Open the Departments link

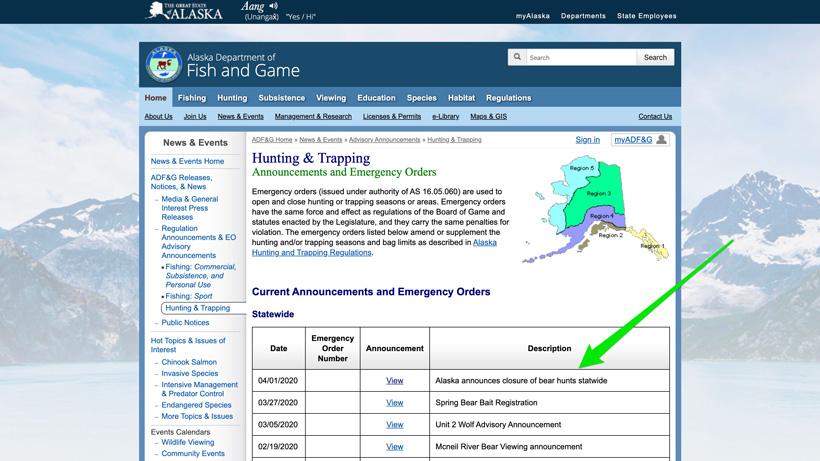point(583,16)
